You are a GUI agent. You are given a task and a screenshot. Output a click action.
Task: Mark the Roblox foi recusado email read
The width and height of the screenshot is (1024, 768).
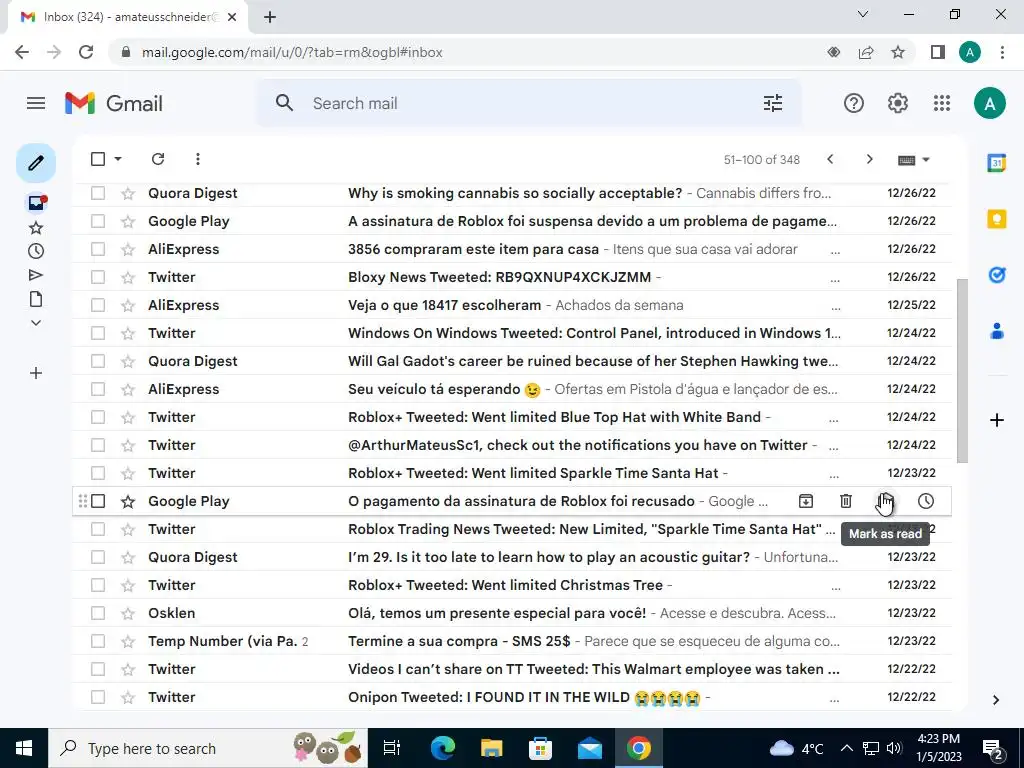tap(886, 501)
